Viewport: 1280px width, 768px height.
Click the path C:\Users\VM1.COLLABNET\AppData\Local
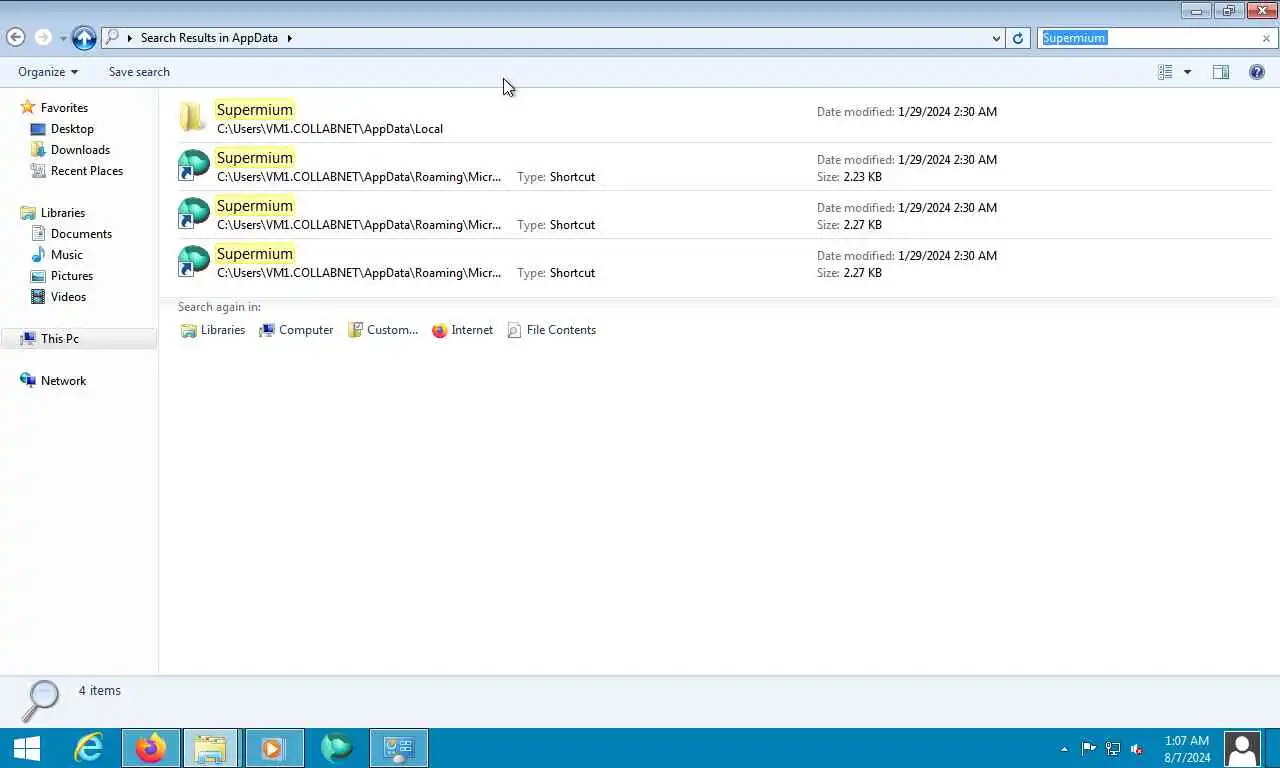click(330, 129)
